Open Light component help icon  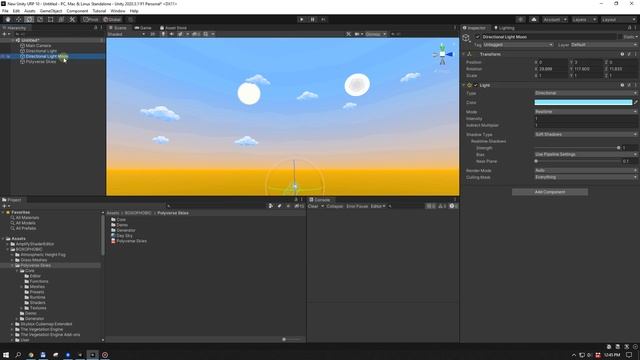point(622,85)
